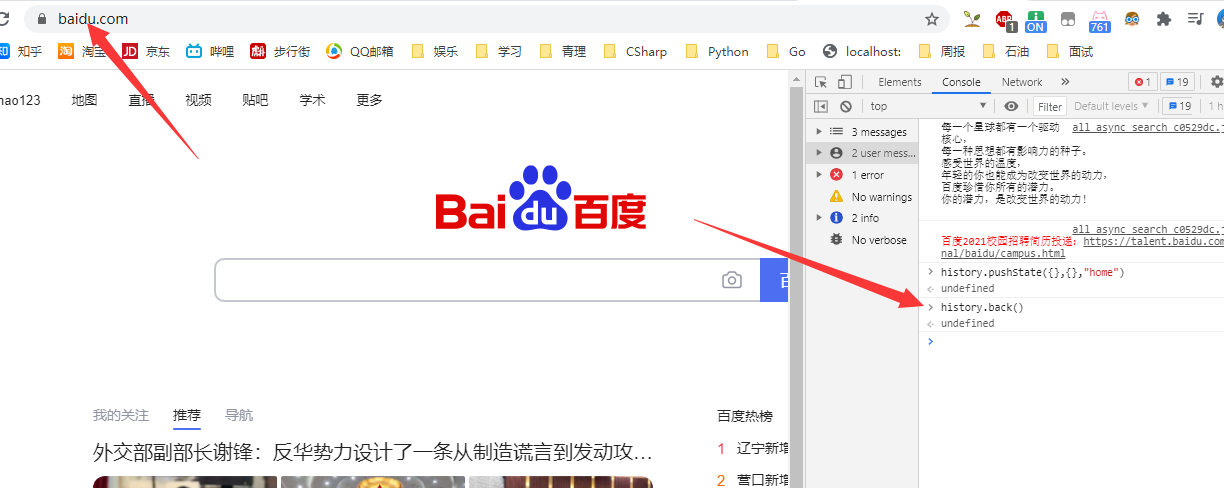
Task: Open the 外交部副部长谢锋 news headline
Action: (x=373, y=452)
